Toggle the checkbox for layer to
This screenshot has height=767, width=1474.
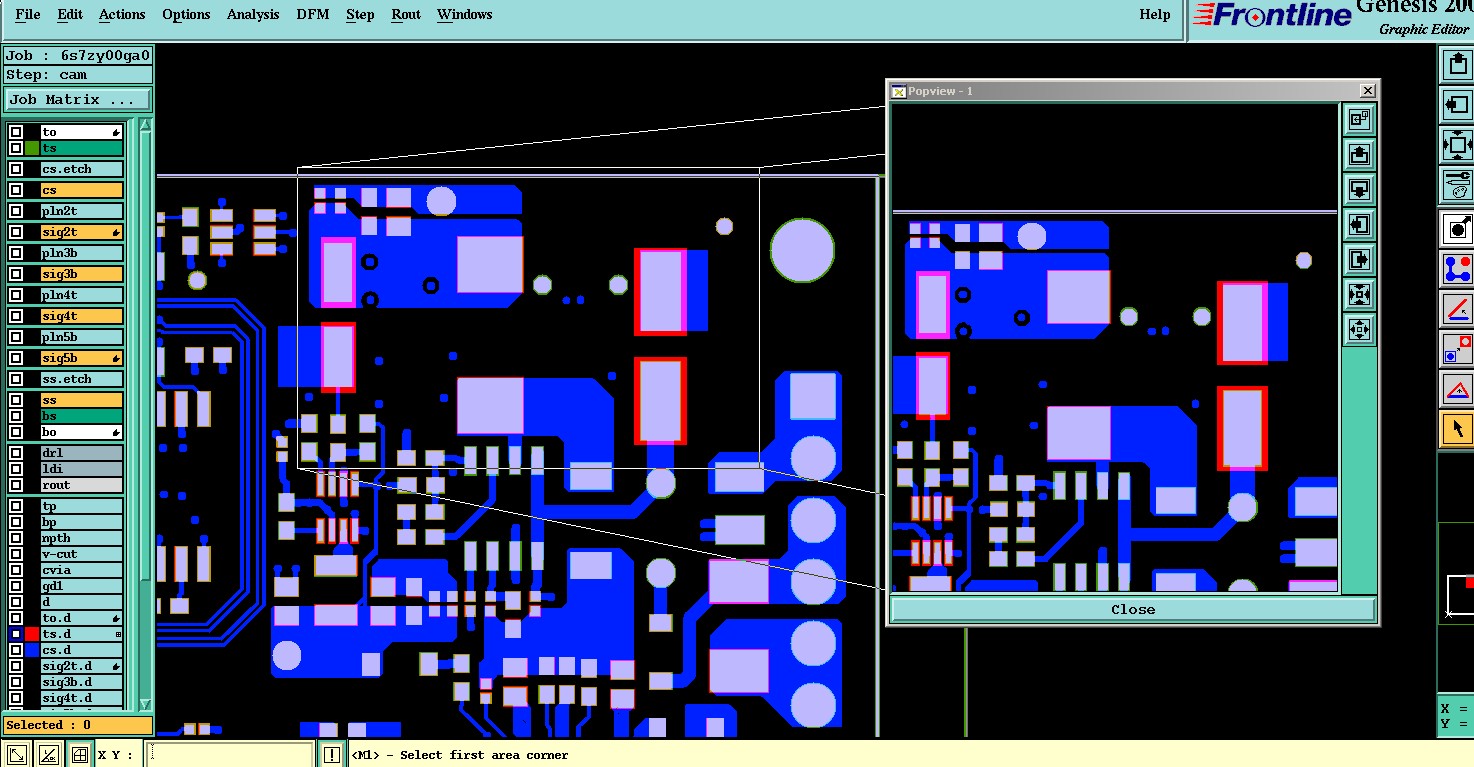click(x=16, y=132)
